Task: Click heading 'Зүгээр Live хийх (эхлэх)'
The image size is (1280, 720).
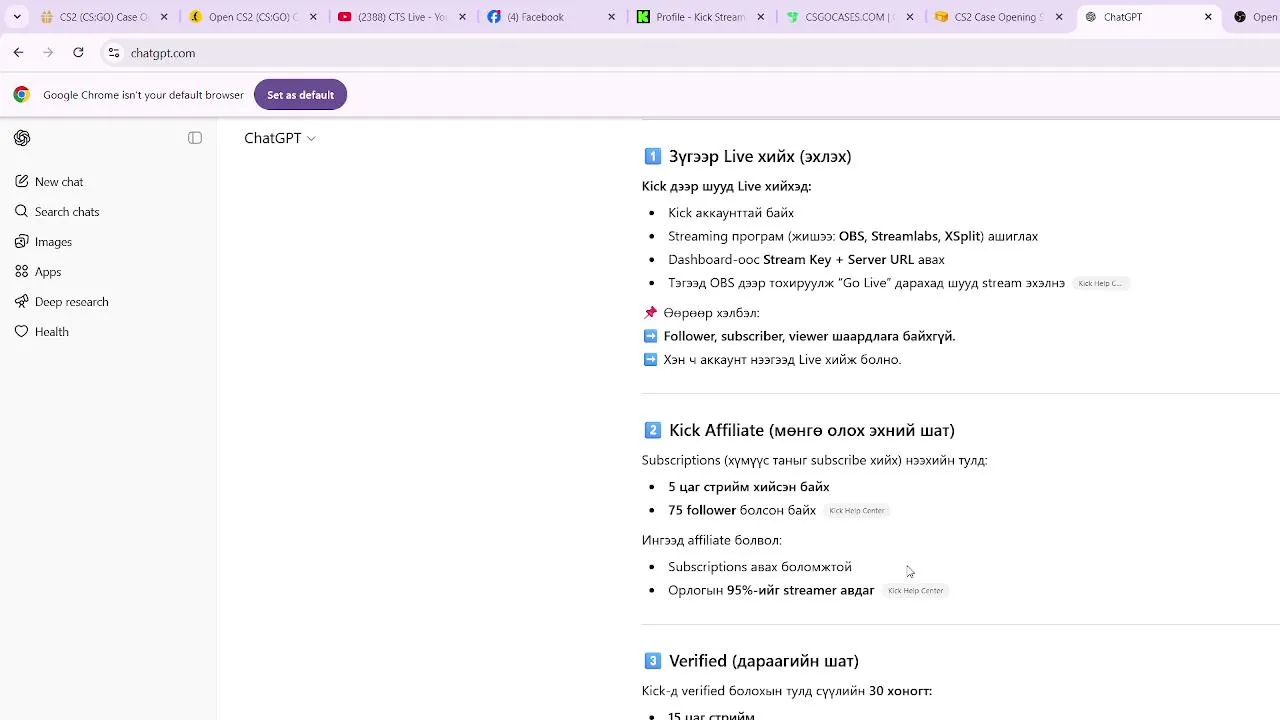Action: 760,156
